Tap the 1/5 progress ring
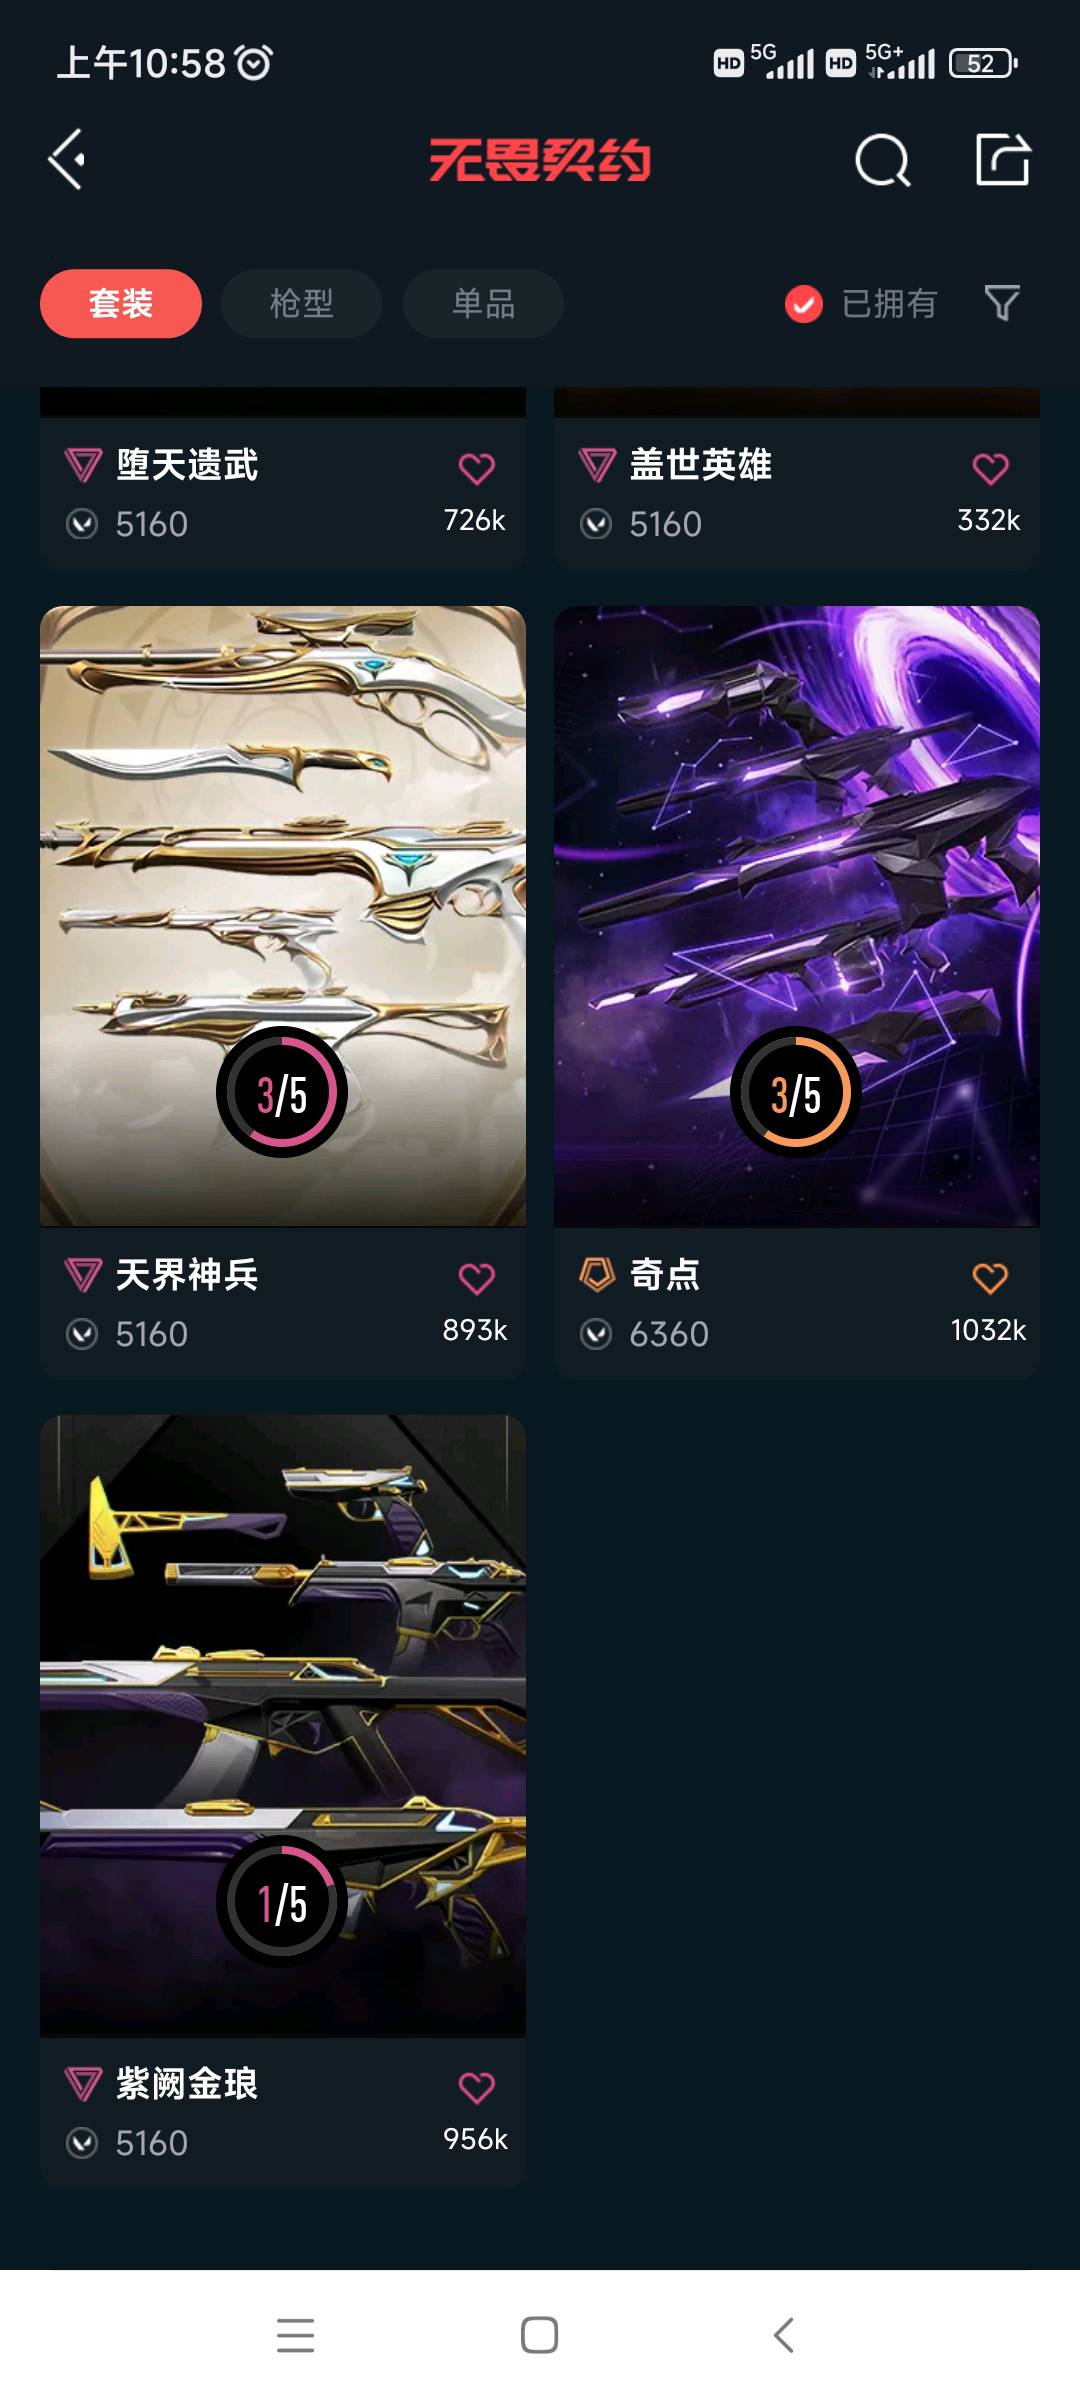 tap(282, 1902)
